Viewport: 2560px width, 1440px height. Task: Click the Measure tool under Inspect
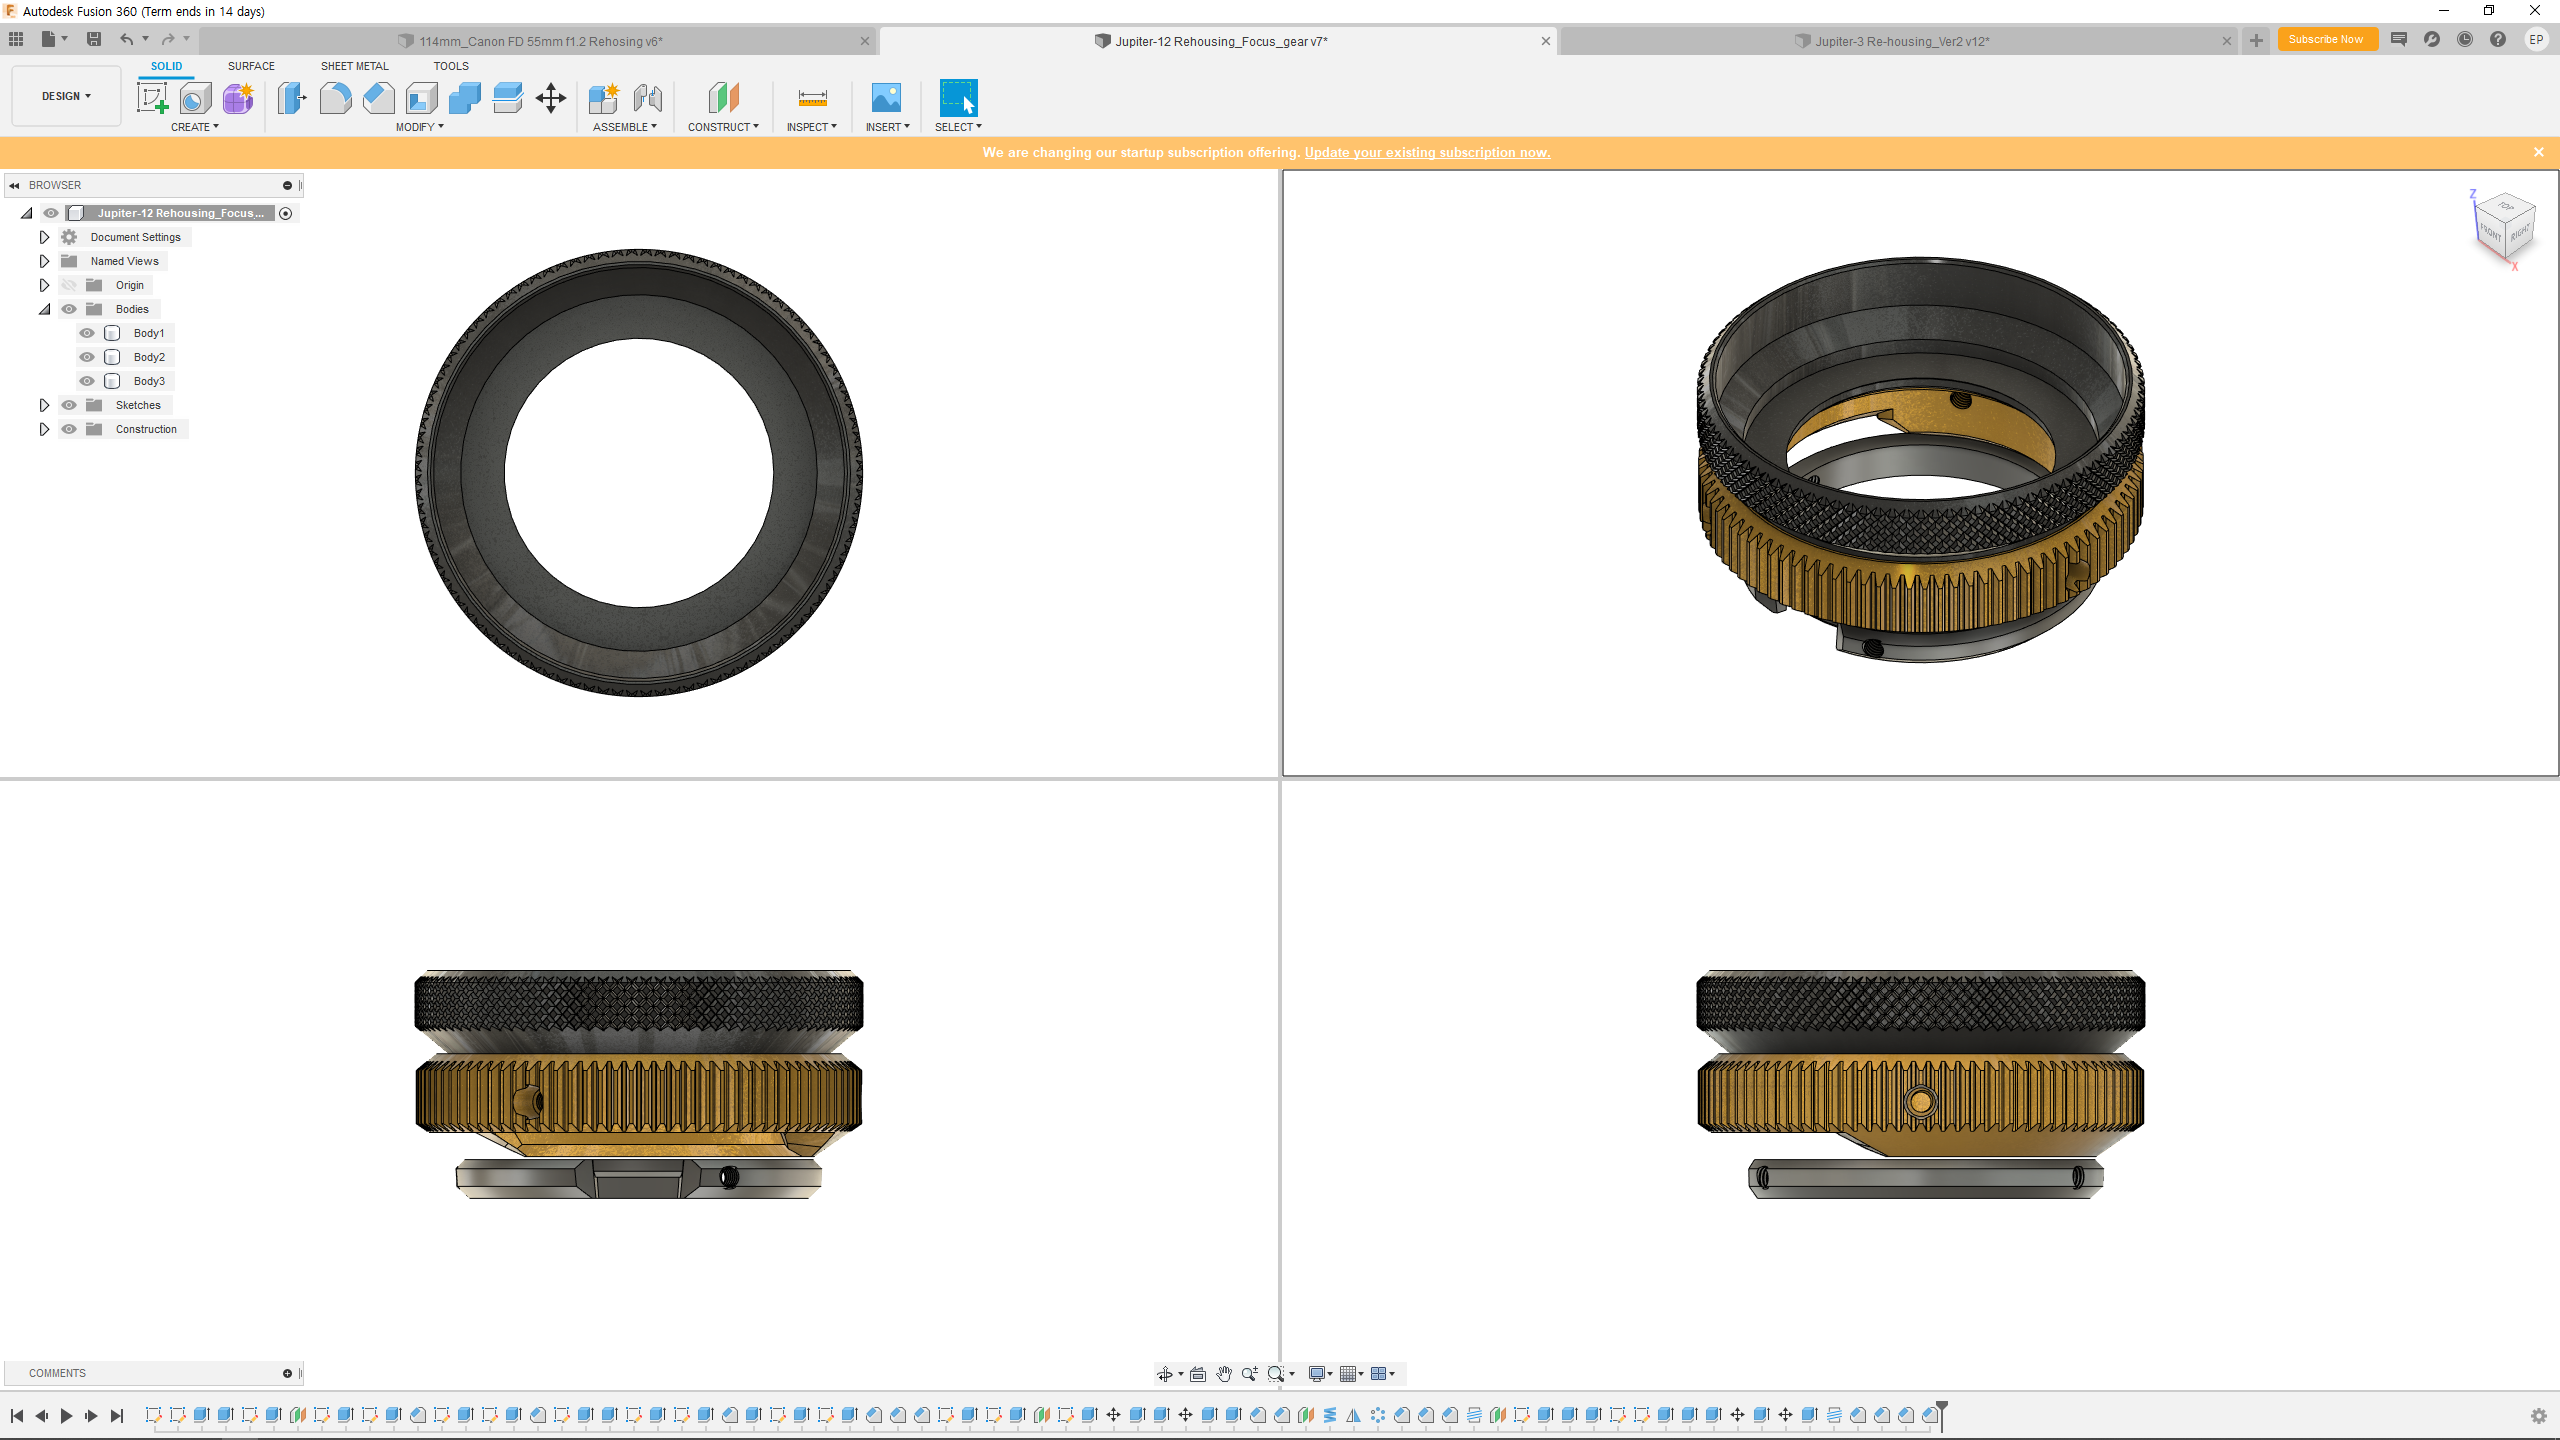pos(812,98)
